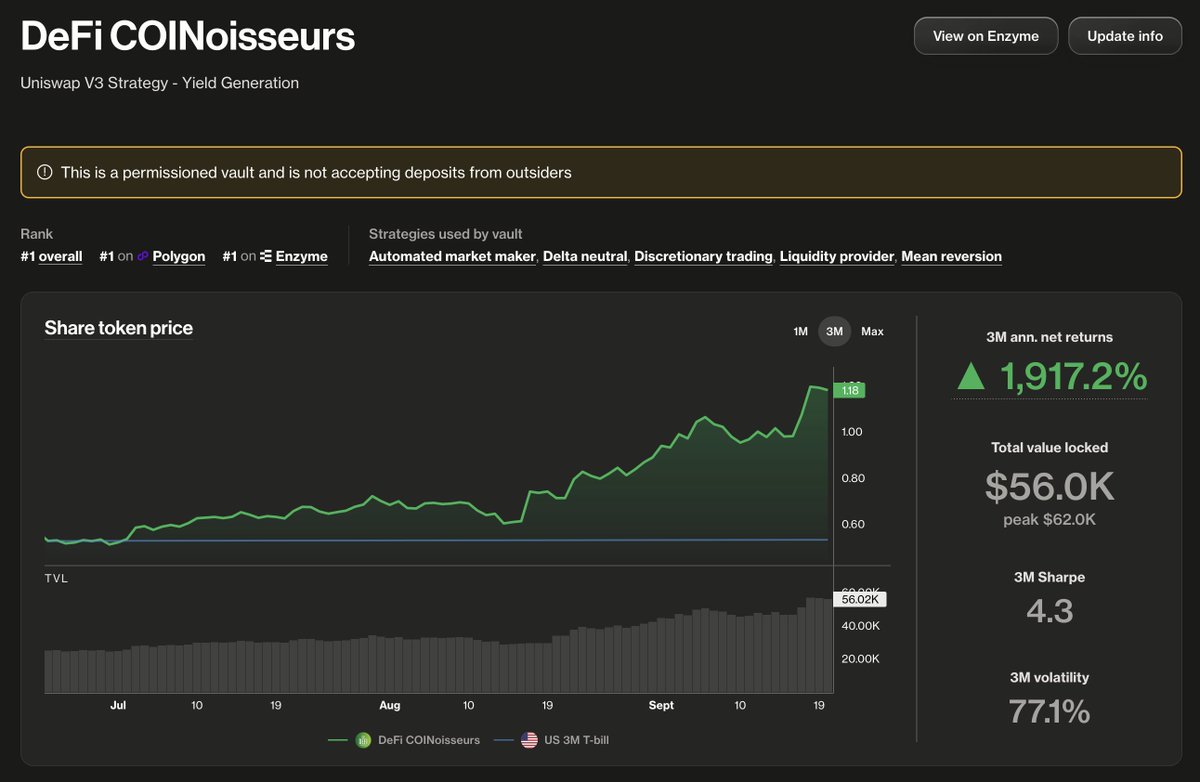Click the Uniswap V3 Strategy subtitle

(x=160, y=83)
